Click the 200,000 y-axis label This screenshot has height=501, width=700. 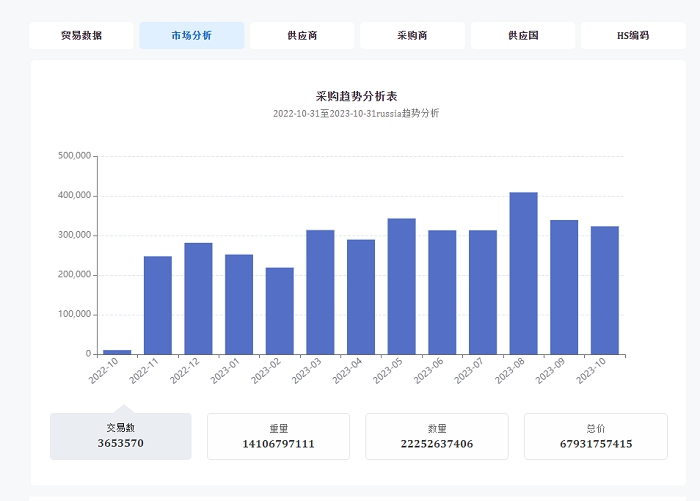(74, 275)
